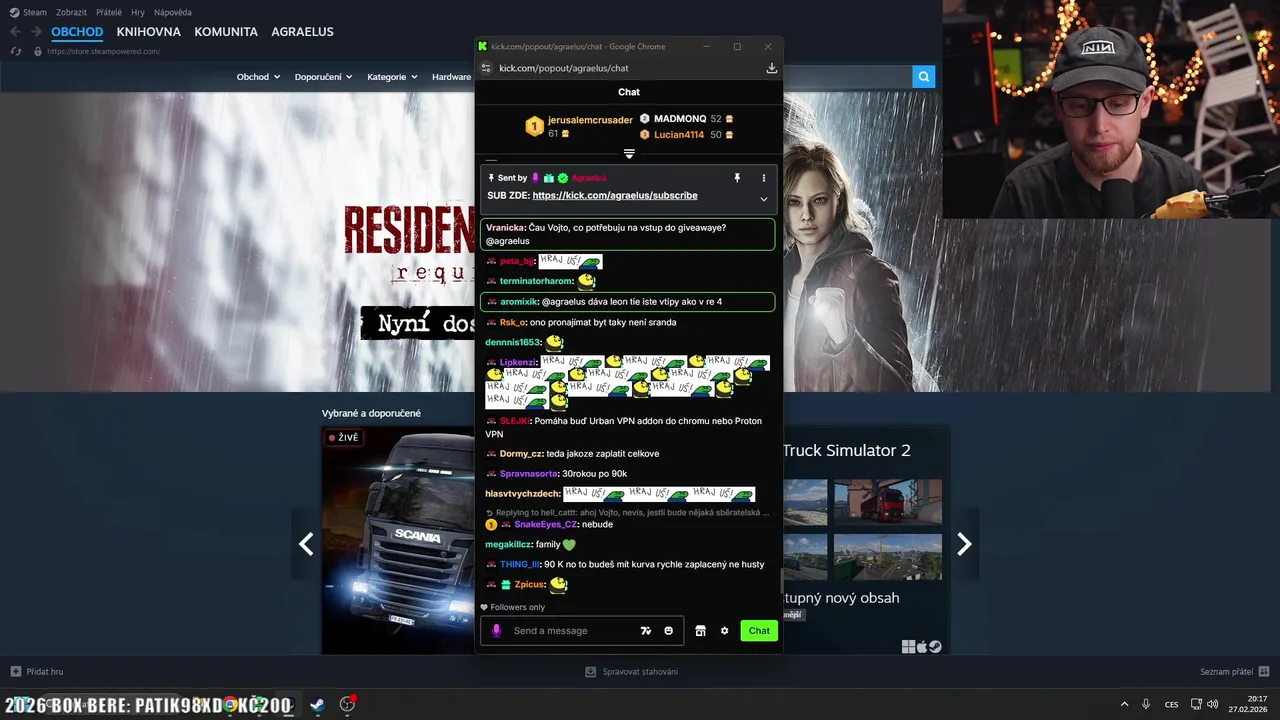The width and height of the screenshot is (1280, 720).
Task: Click username jerusalemcrusader in leaderboard
Action: pos(590,120)
